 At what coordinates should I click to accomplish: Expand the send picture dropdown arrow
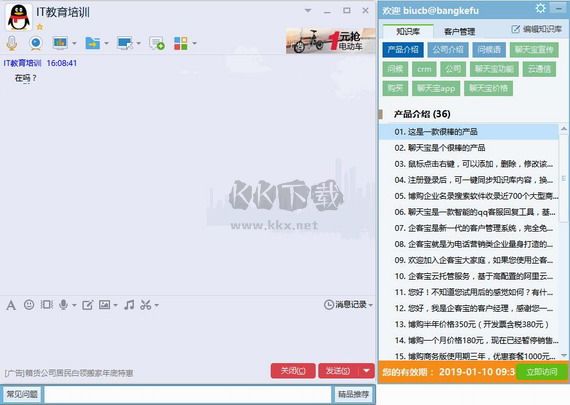pos(115,305)
